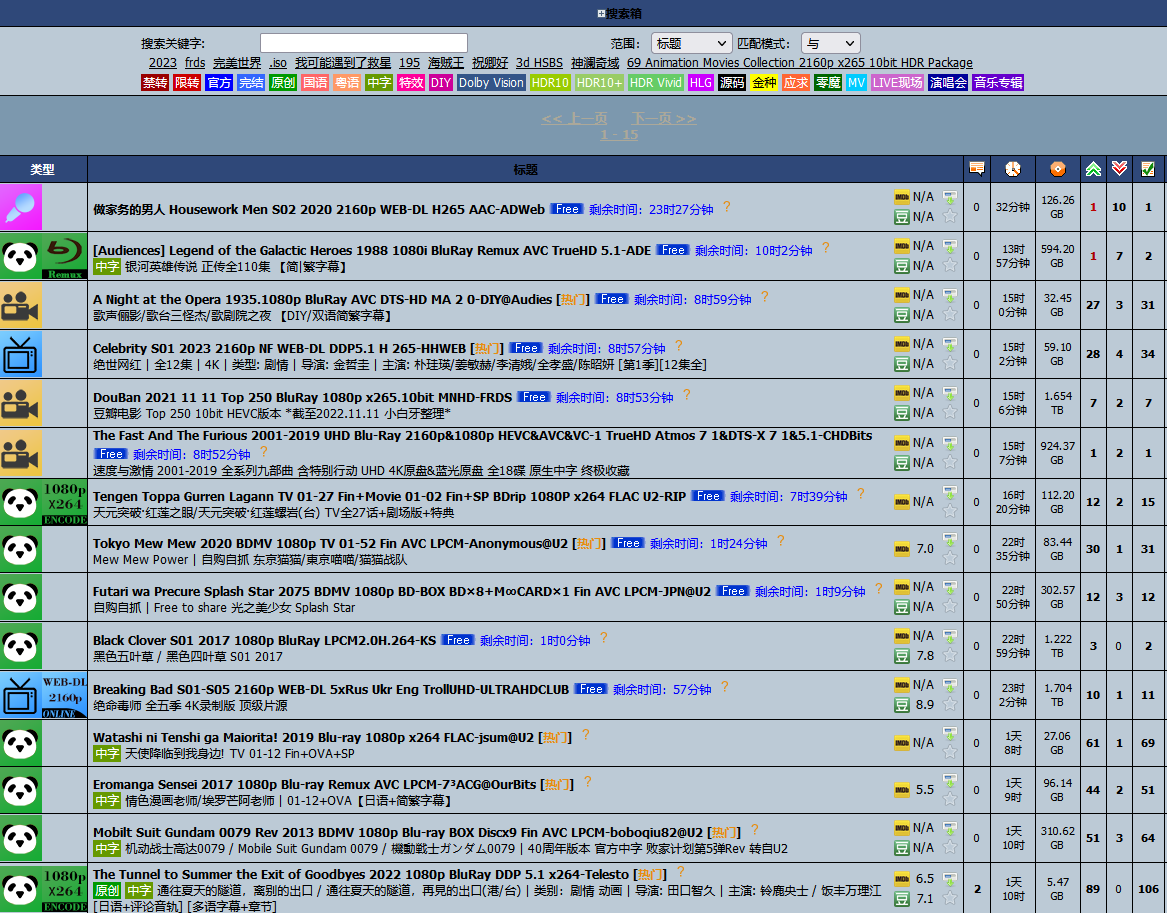This screenshot has width=1167, height=913.
Task: Click the TV category icon for Celebrity S01
Action: pyautogui.click(x=21, y=354)
